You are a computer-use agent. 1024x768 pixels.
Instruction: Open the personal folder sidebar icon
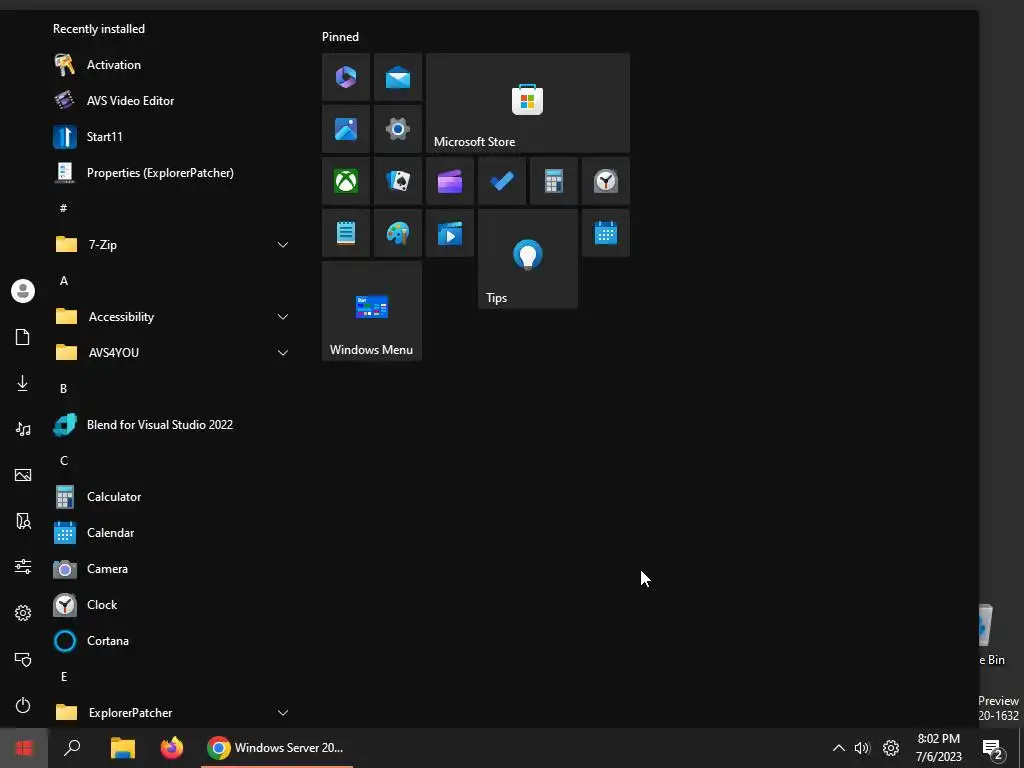(x=23, y=520)
